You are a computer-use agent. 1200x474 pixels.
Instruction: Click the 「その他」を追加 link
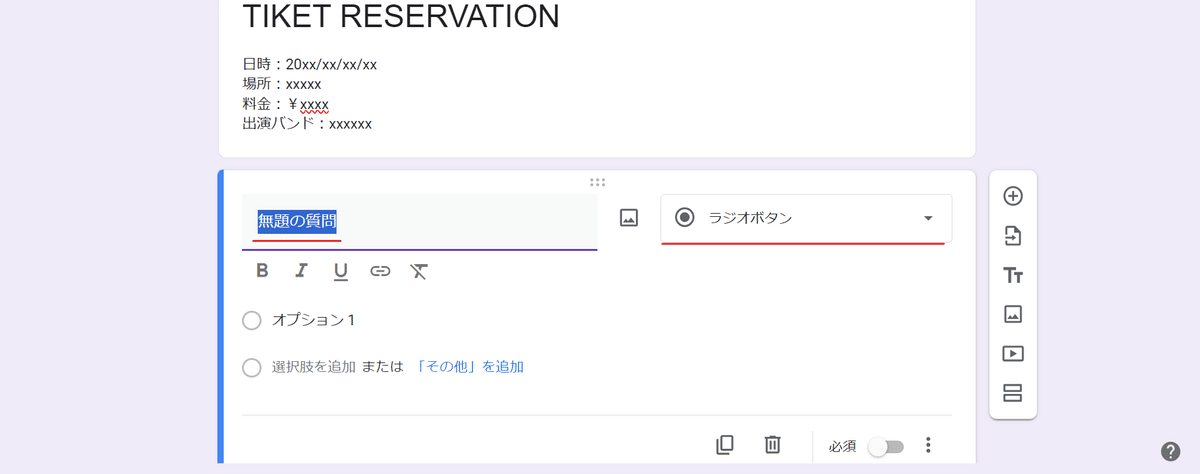(469, 367)
